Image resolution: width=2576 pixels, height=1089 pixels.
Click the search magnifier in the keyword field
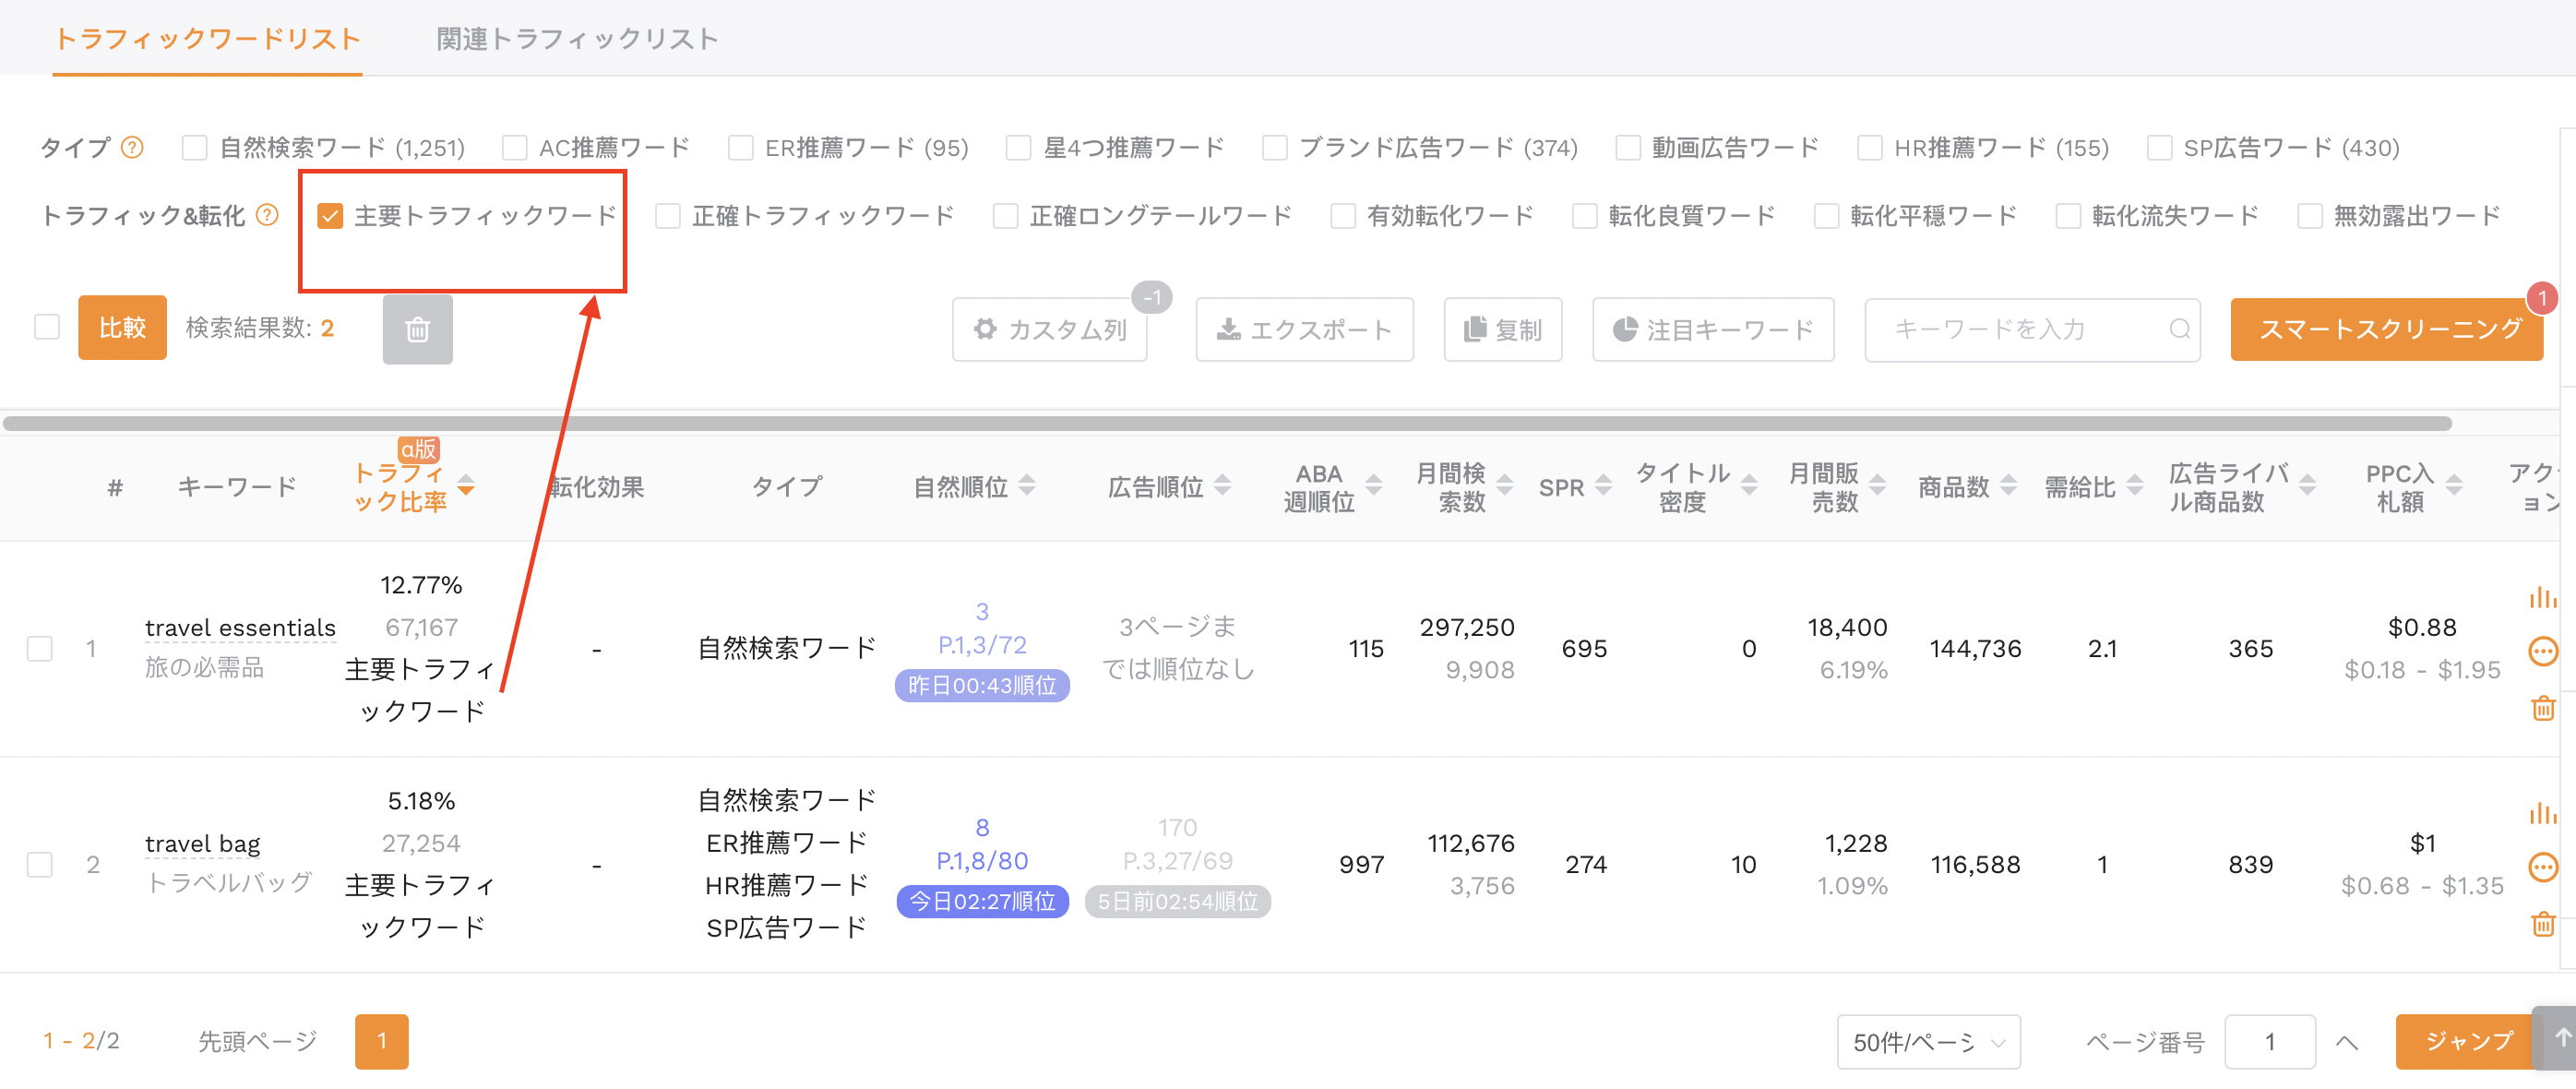[2179, 329]
